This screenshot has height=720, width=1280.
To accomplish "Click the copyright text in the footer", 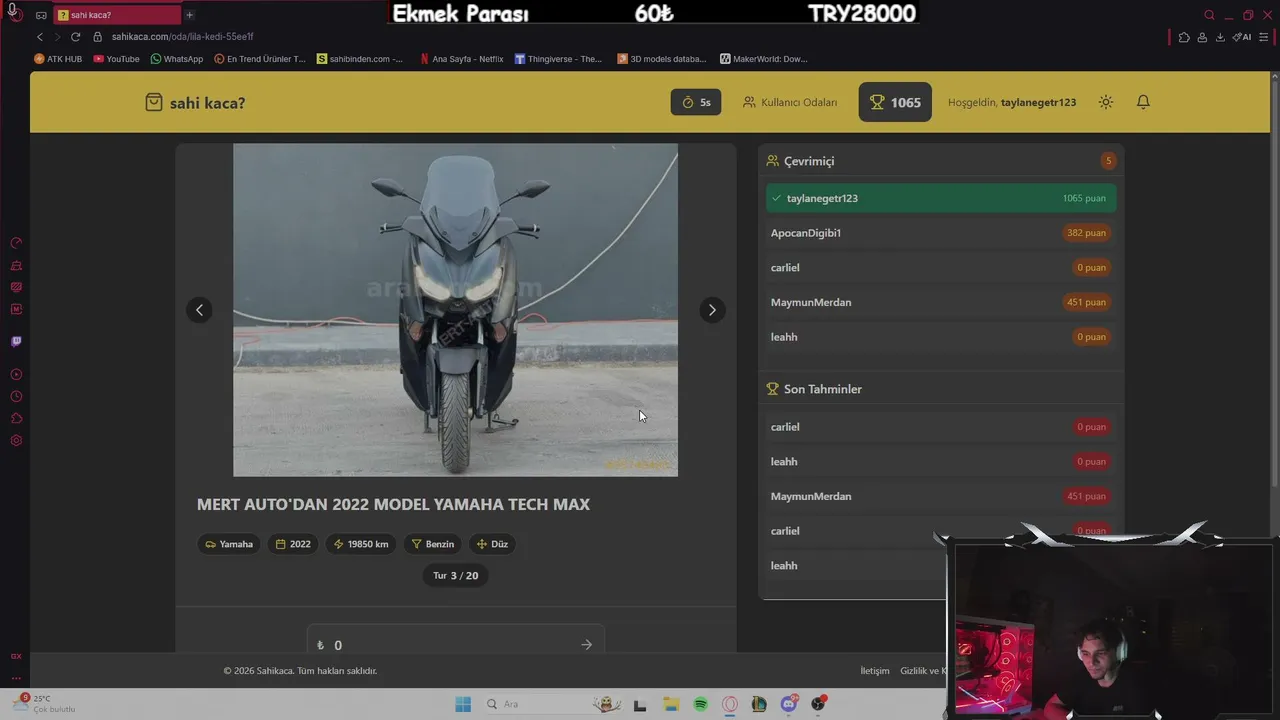I will (300, 671).
